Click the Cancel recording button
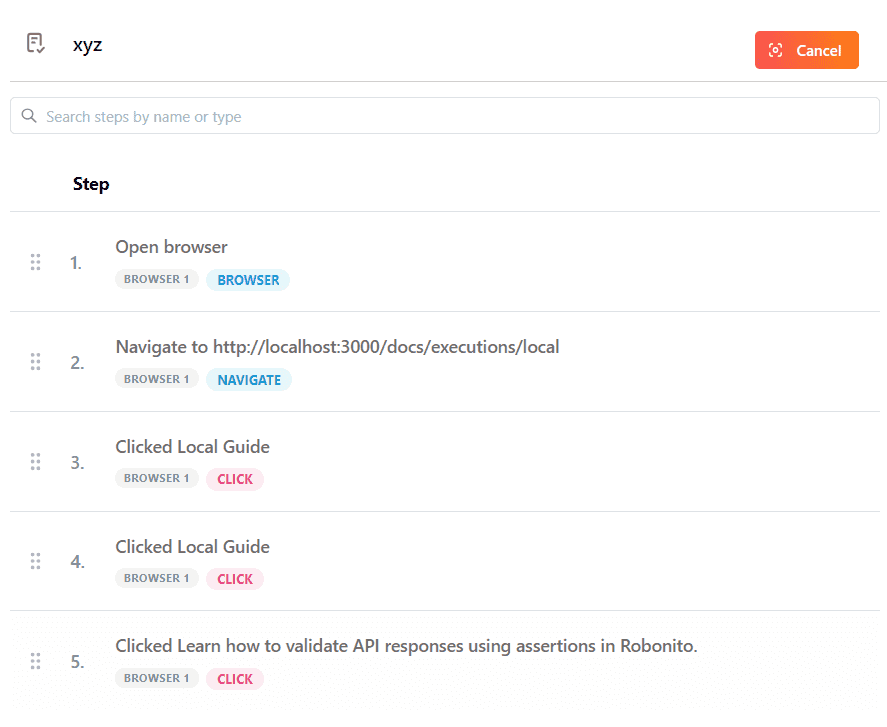Image resolution: width=887 pixels, height=727 pixels. coord(806,50)
